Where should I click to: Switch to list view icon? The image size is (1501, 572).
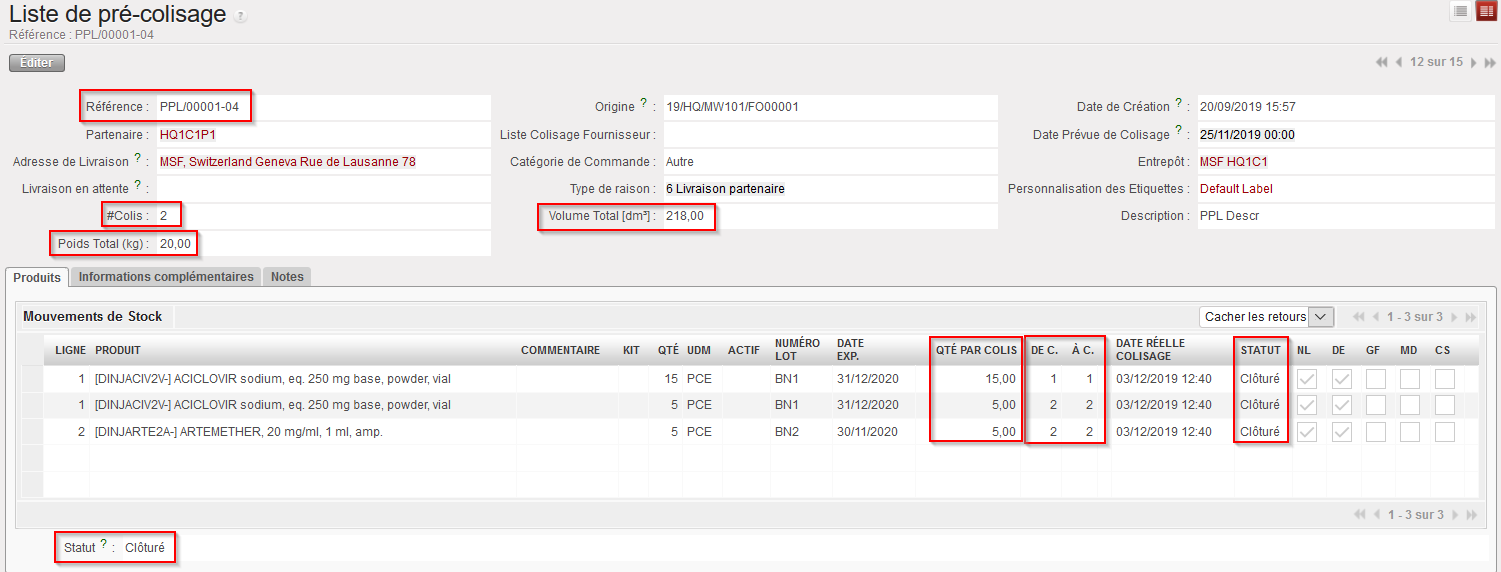pyautogui.click(x=1461, y=11)
